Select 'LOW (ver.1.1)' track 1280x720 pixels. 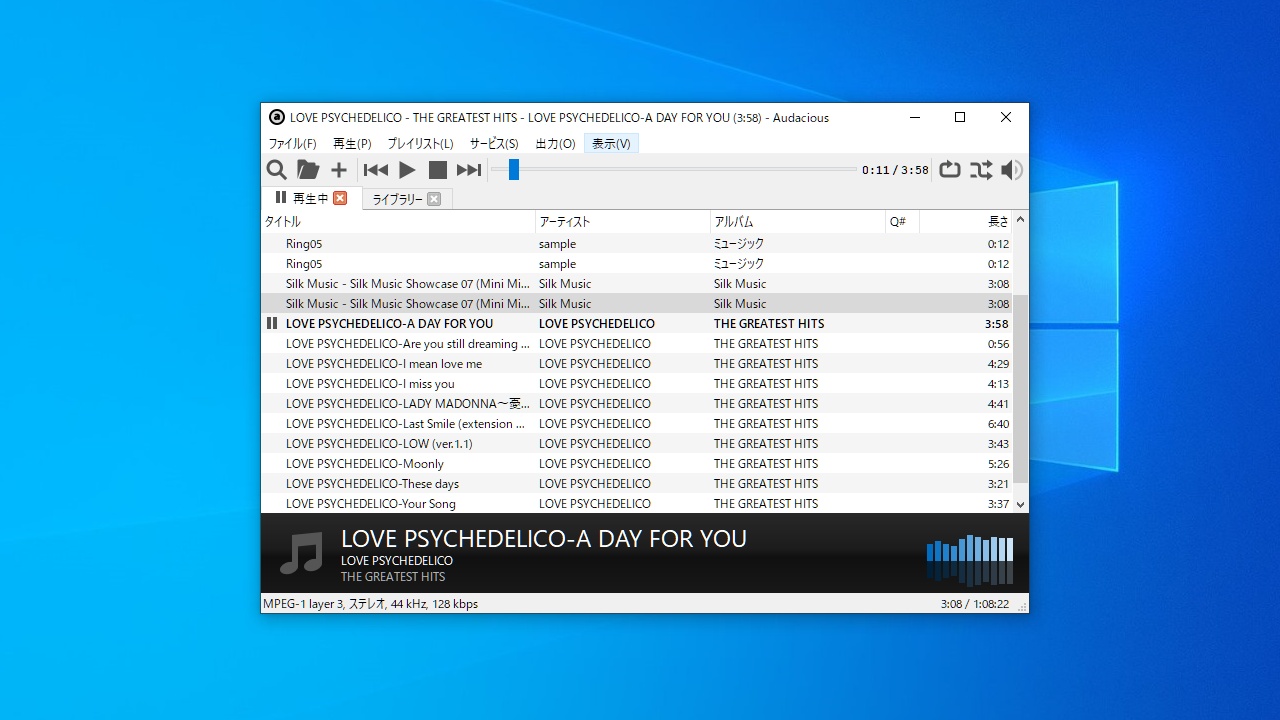[x=637, y=444]
